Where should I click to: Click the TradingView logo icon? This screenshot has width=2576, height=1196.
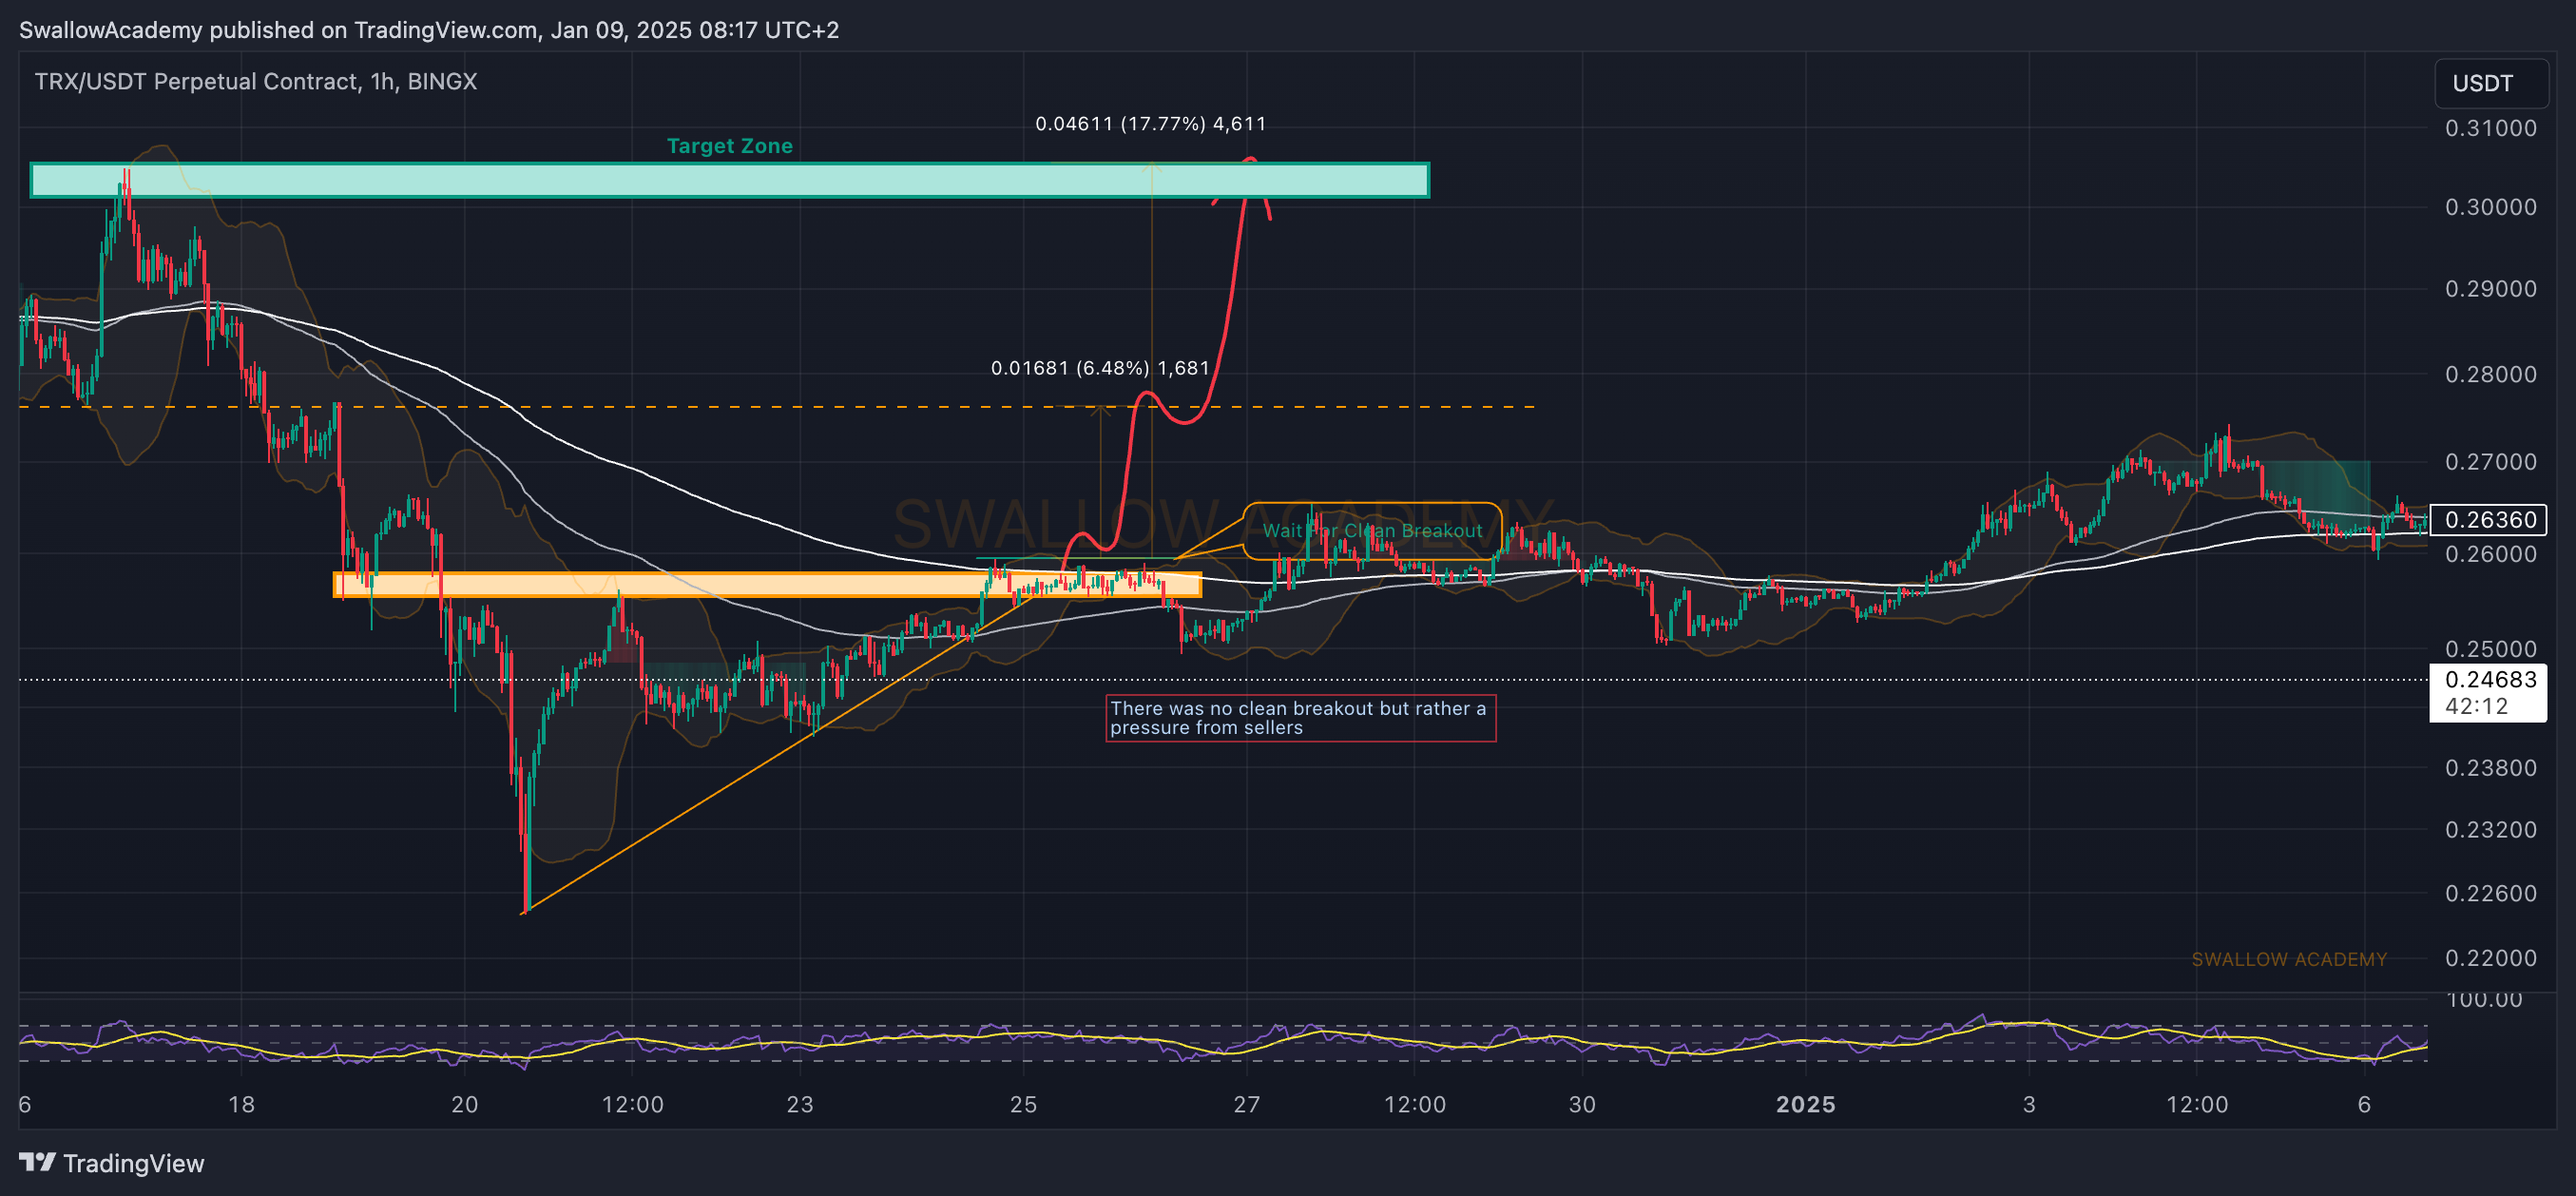coord(37,1162)
